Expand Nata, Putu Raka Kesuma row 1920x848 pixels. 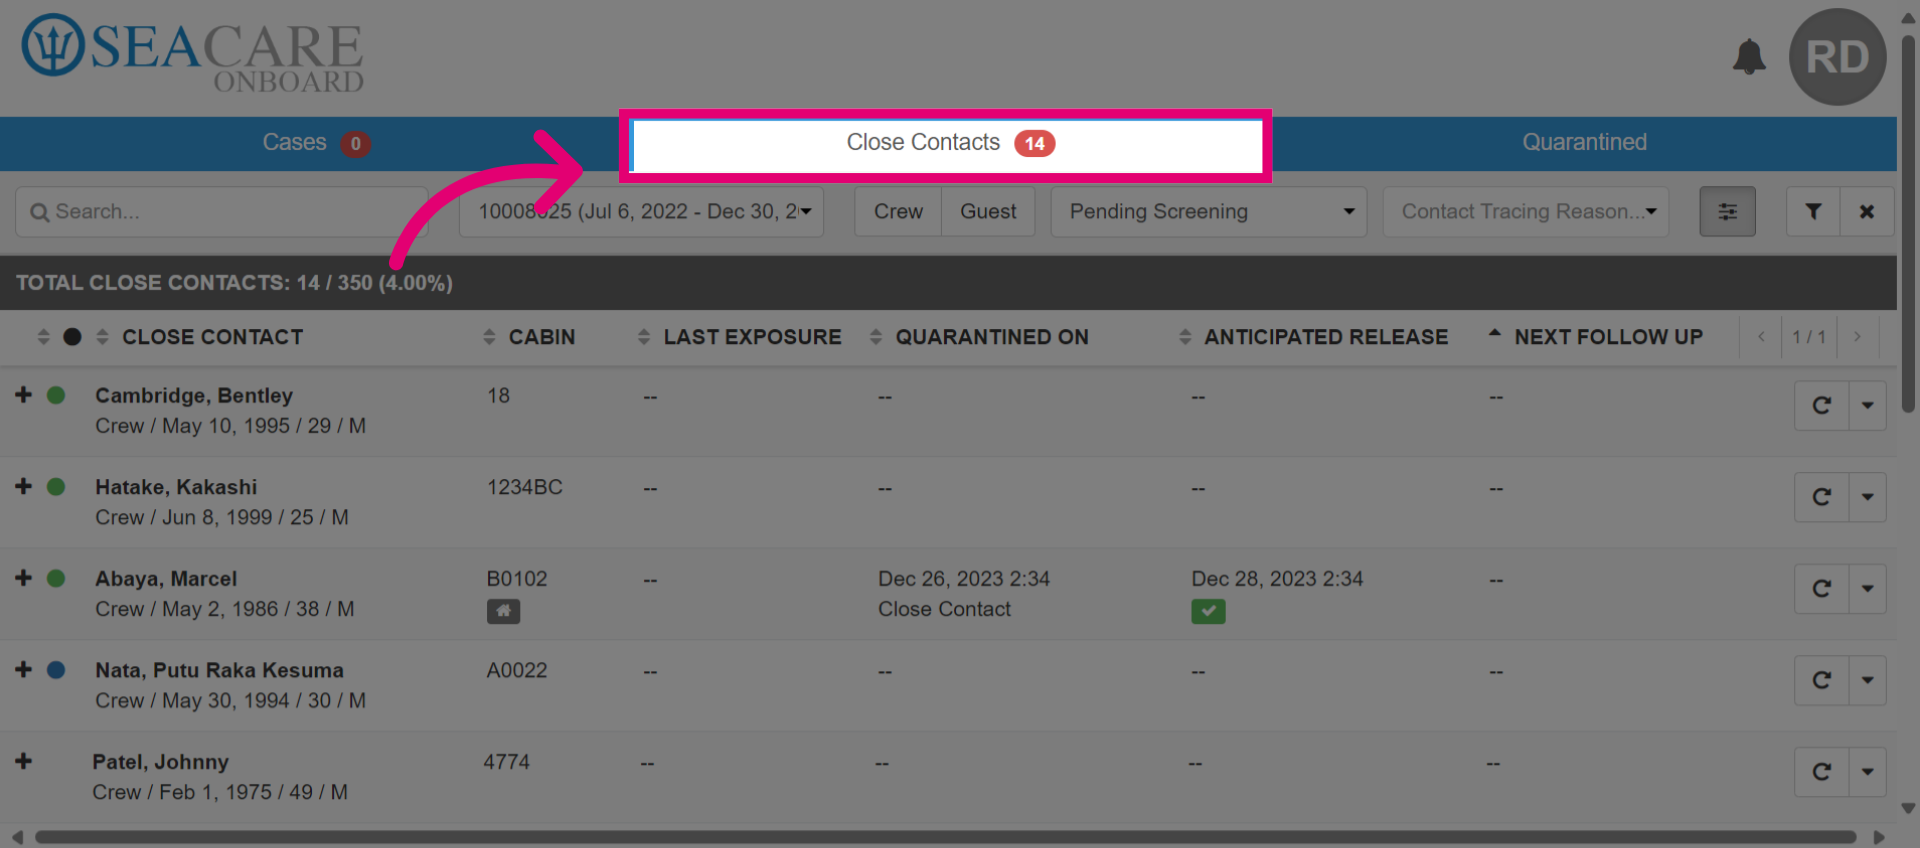click(23, 669)
